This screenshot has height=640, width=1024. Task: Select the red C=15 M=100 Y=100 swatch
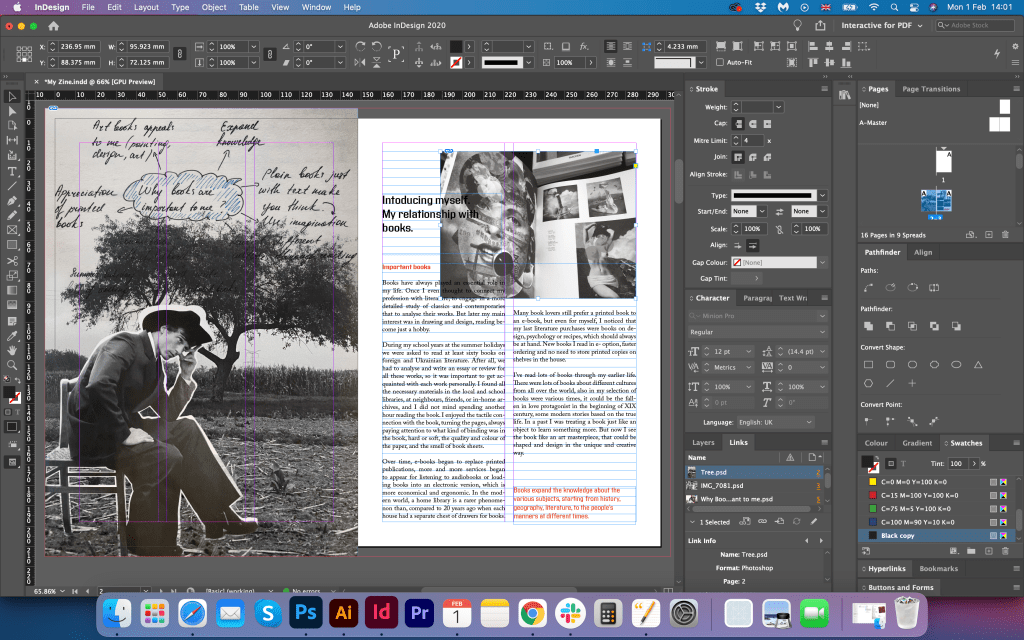pyautogui.click(x=919, y=494)
